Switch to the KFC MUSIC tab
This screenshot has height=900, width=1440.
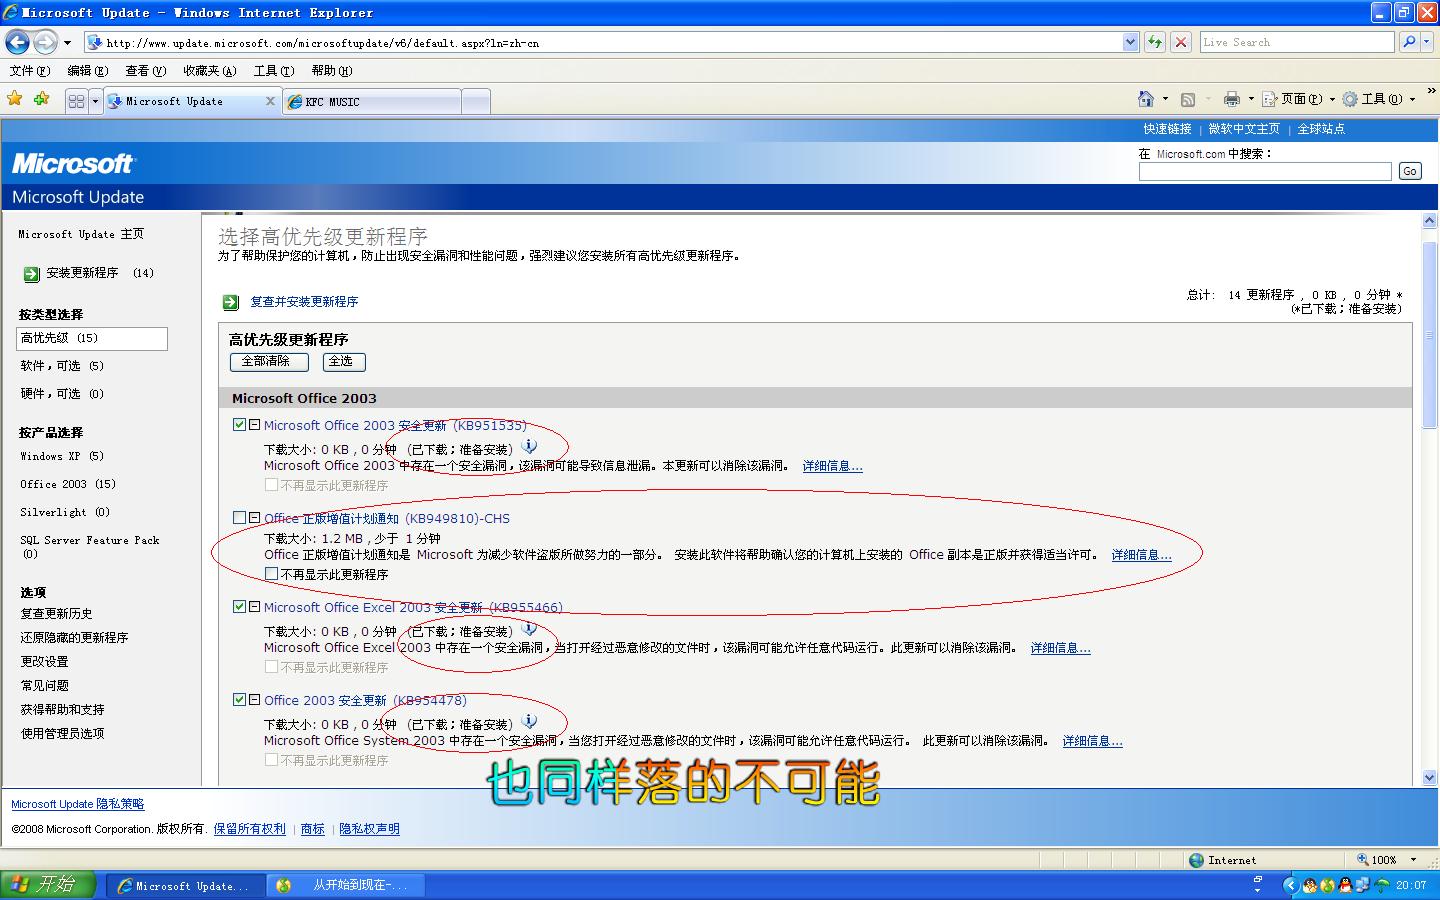click(373, 101)
